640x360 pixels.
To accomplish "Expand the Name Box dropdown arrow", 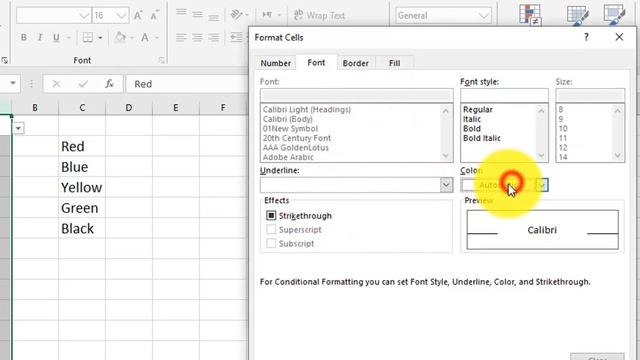I will click(13, 83).
